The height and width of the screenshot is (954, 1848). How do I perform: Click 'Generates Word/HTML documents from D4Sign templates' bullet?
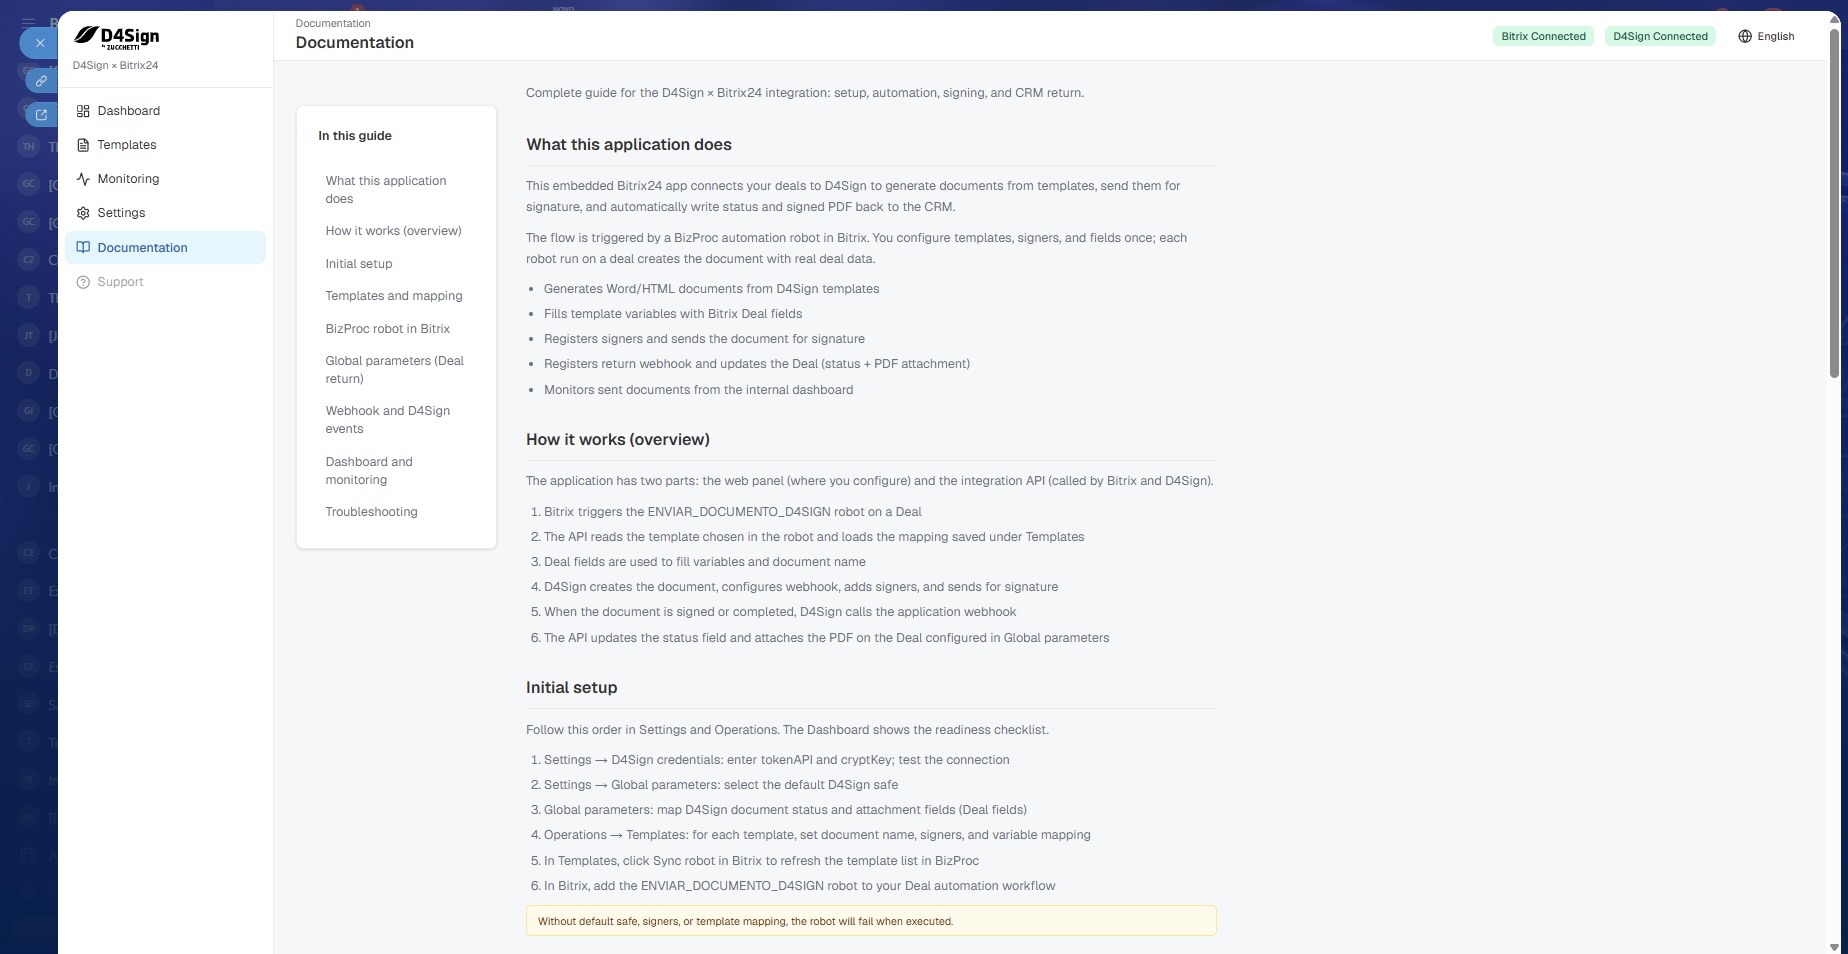(x=712, y=289)
